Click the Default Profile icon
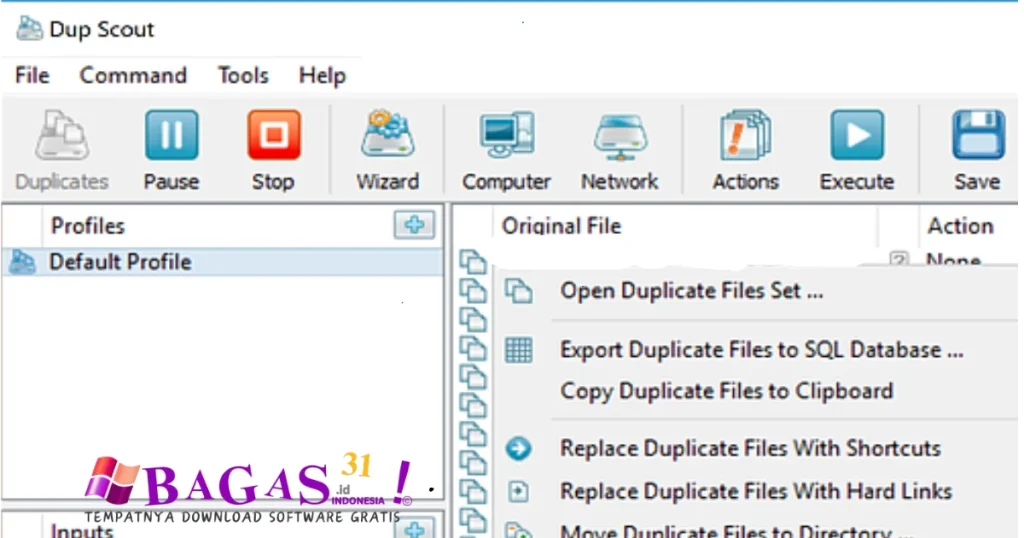The image size is (1024, 538). (22, 262)
